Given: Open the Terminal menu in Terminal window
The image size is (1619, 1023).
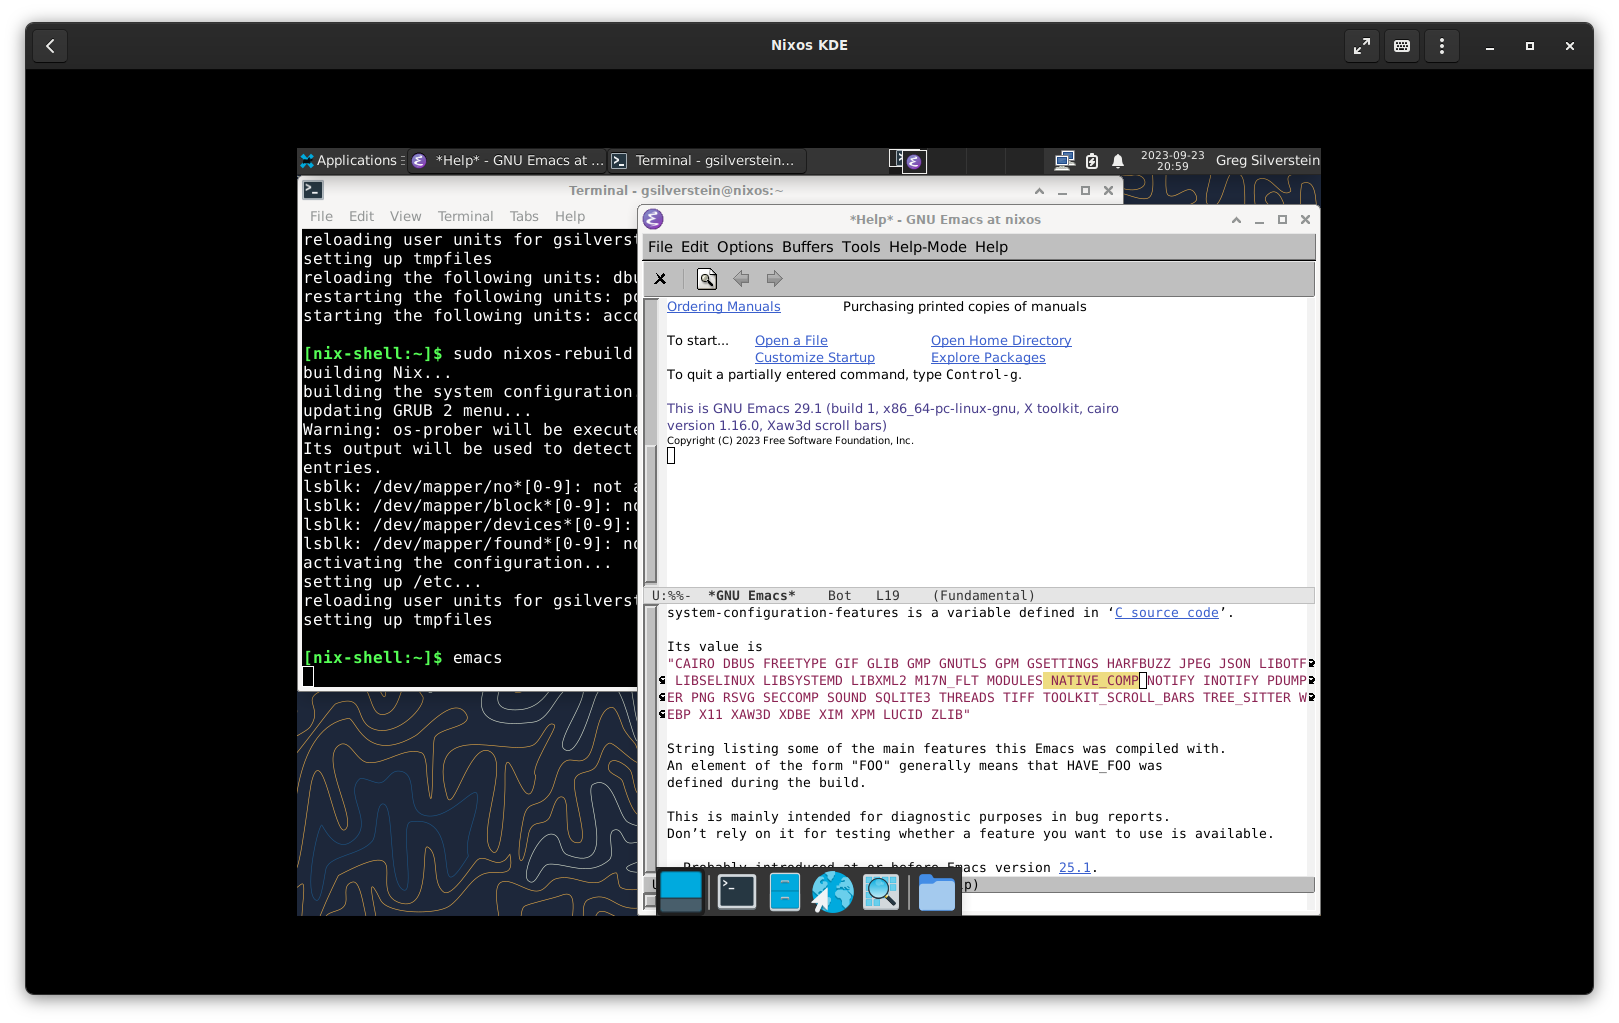Looking at the screenshot, I should (x=465, y=216).
